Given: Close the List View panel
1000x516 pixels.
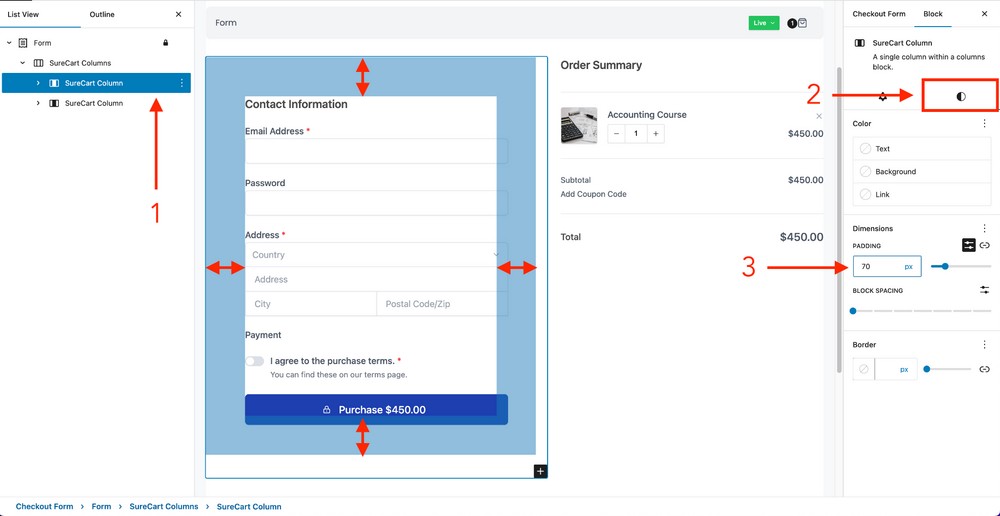Looking at the screenshot, I should point(178,14).
